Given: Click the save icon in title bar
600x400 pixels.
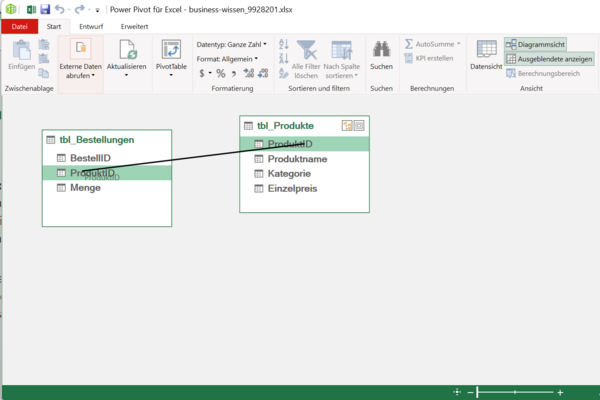Looking at the screenshot, I should click(x=45, y=9).
